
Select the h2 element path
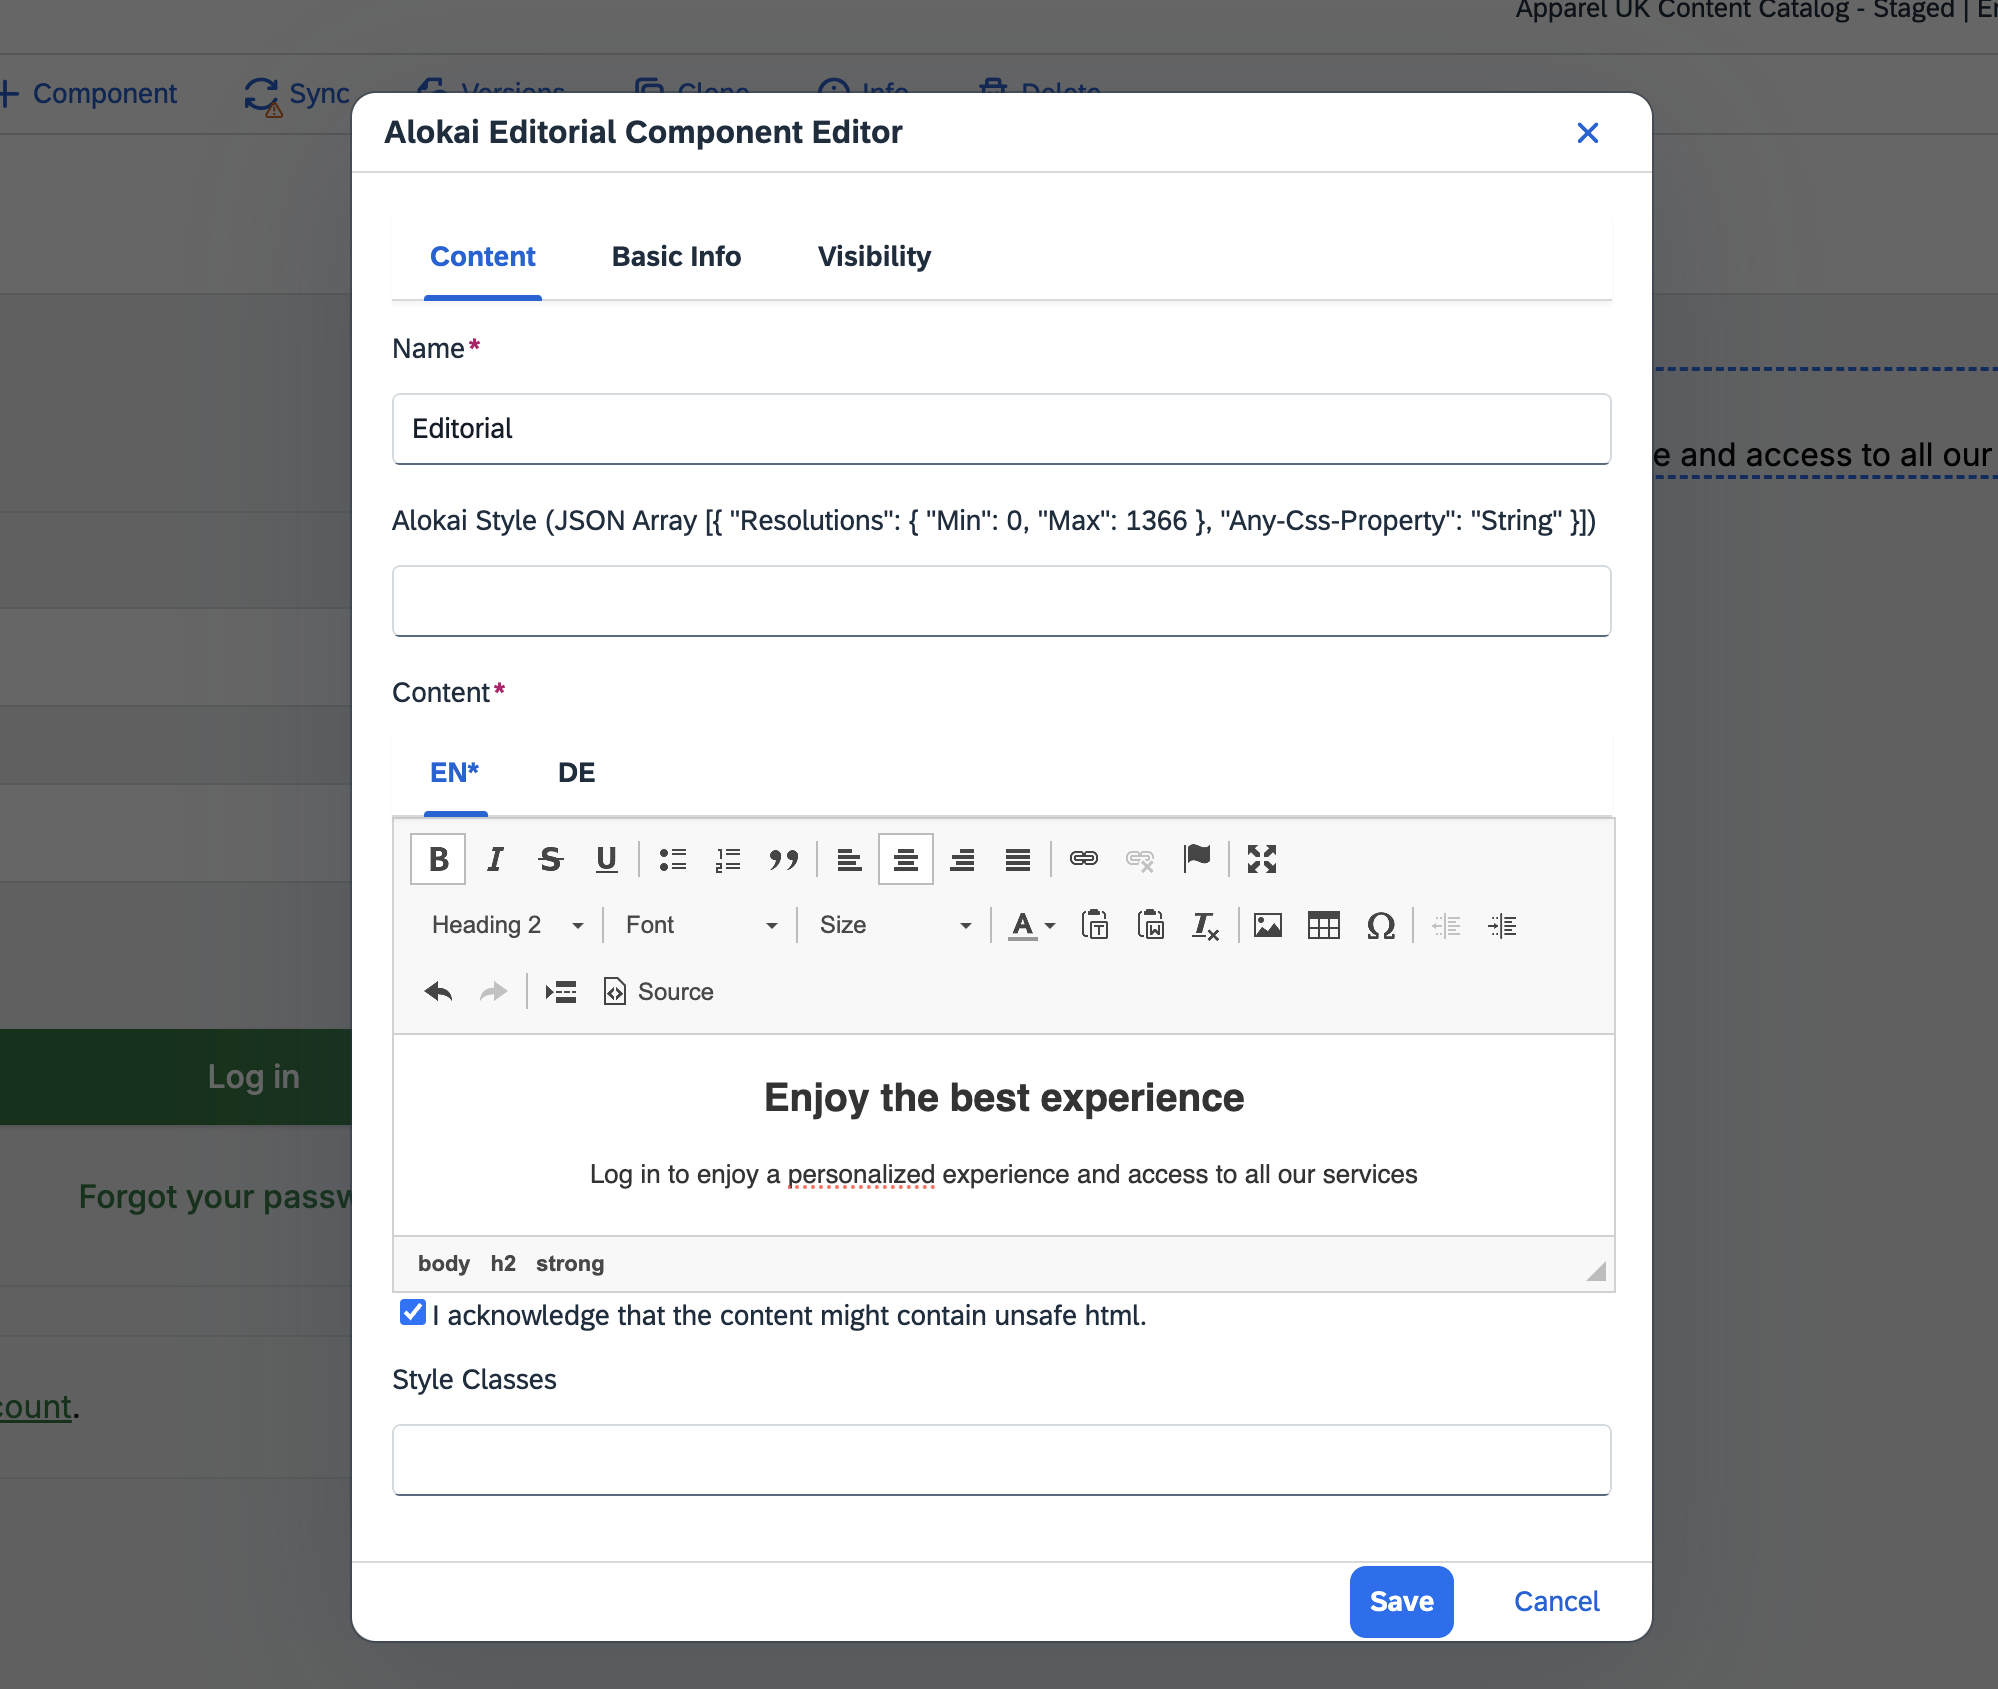tap(503, 1264)
